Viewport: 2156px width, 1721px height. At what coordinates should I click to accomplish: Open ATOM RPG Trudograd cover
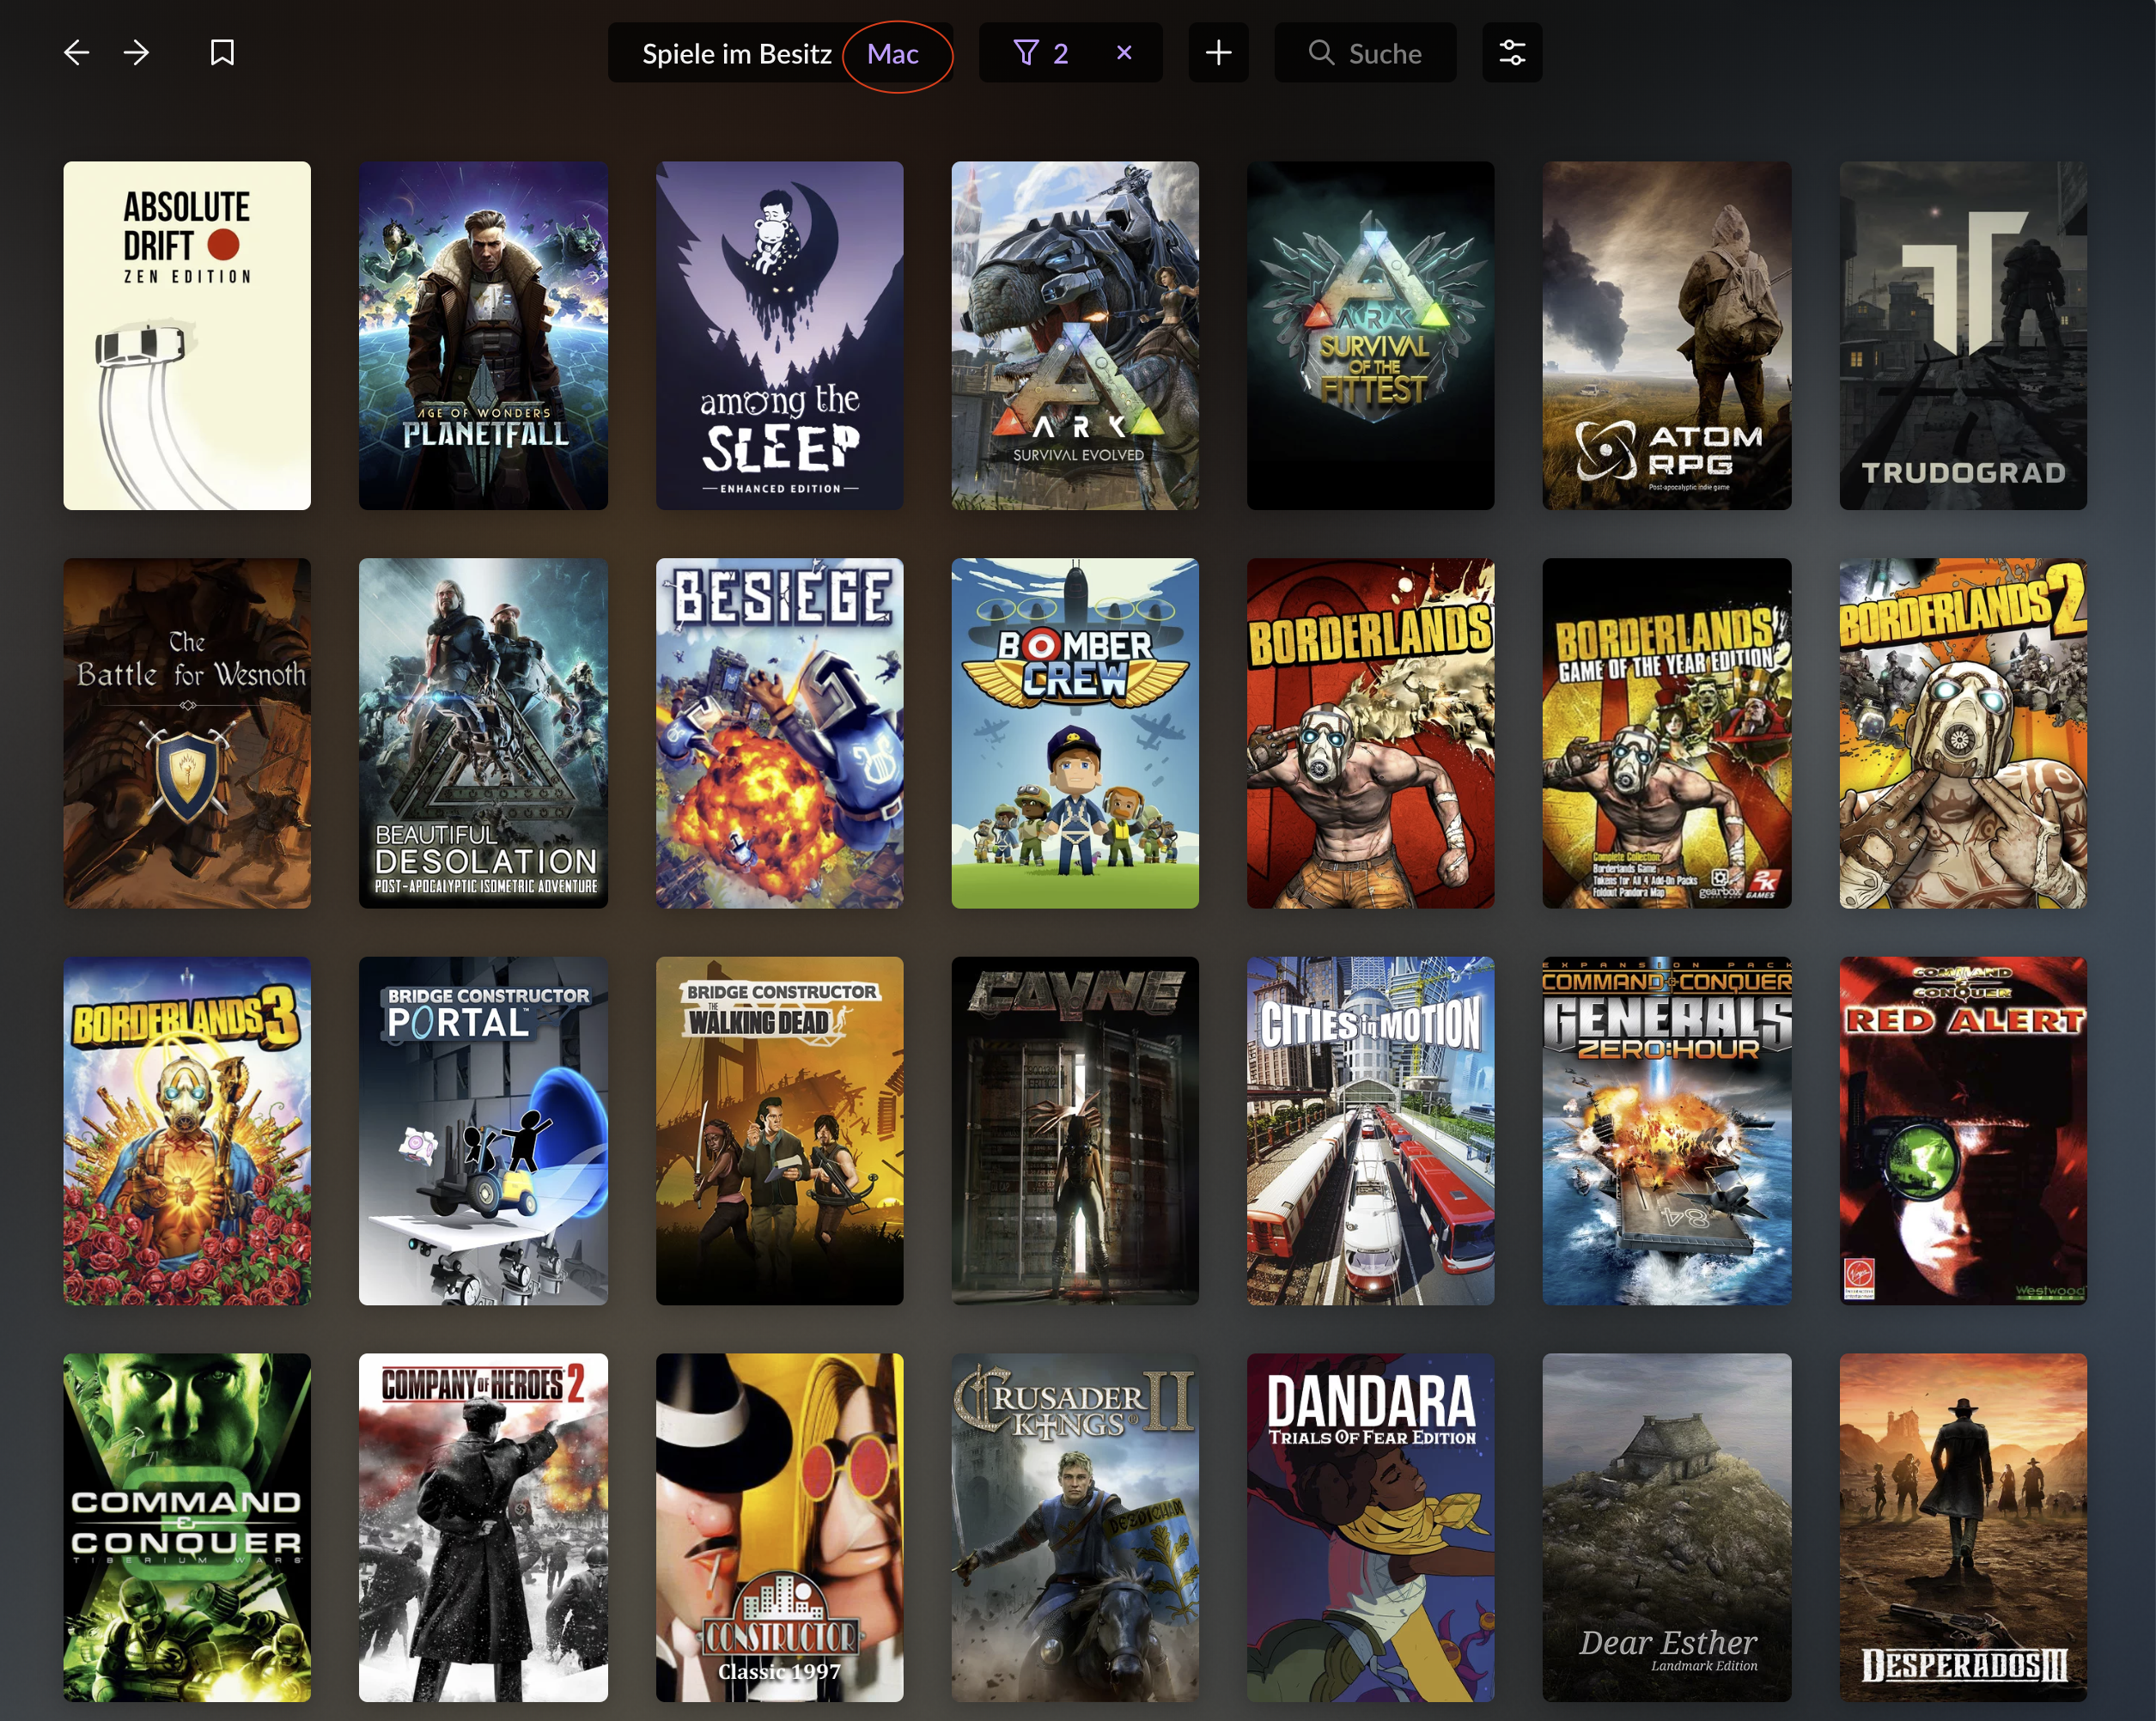click(1962, 336)
